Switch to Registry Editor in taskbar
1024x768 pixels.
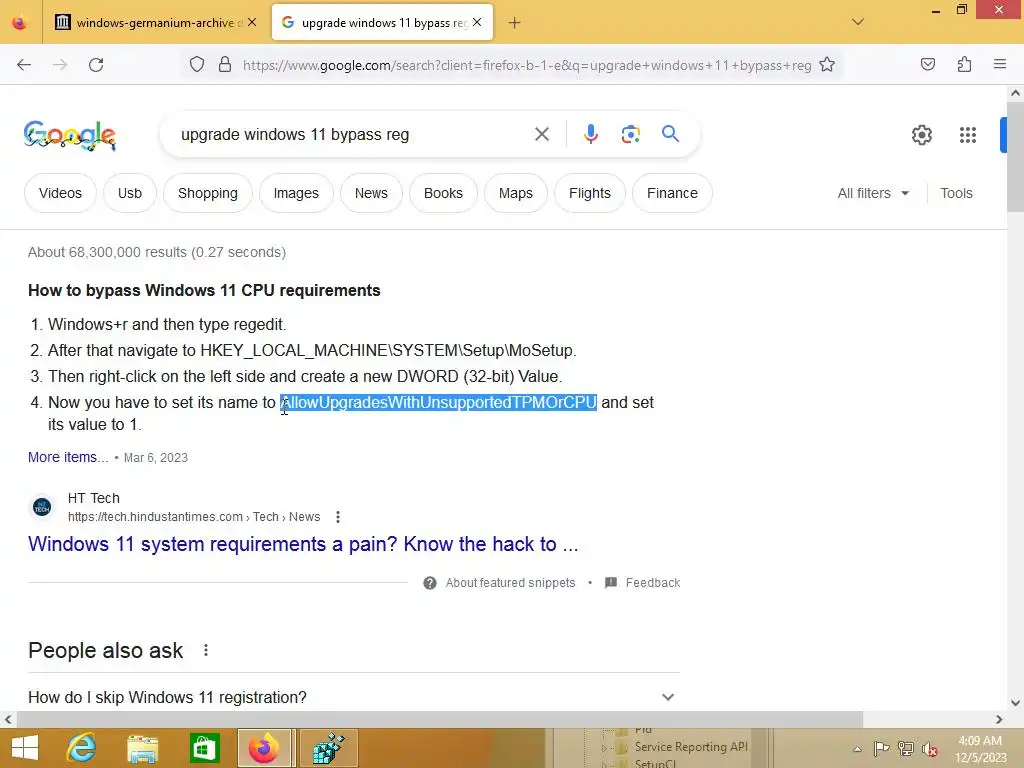point(328,748)
